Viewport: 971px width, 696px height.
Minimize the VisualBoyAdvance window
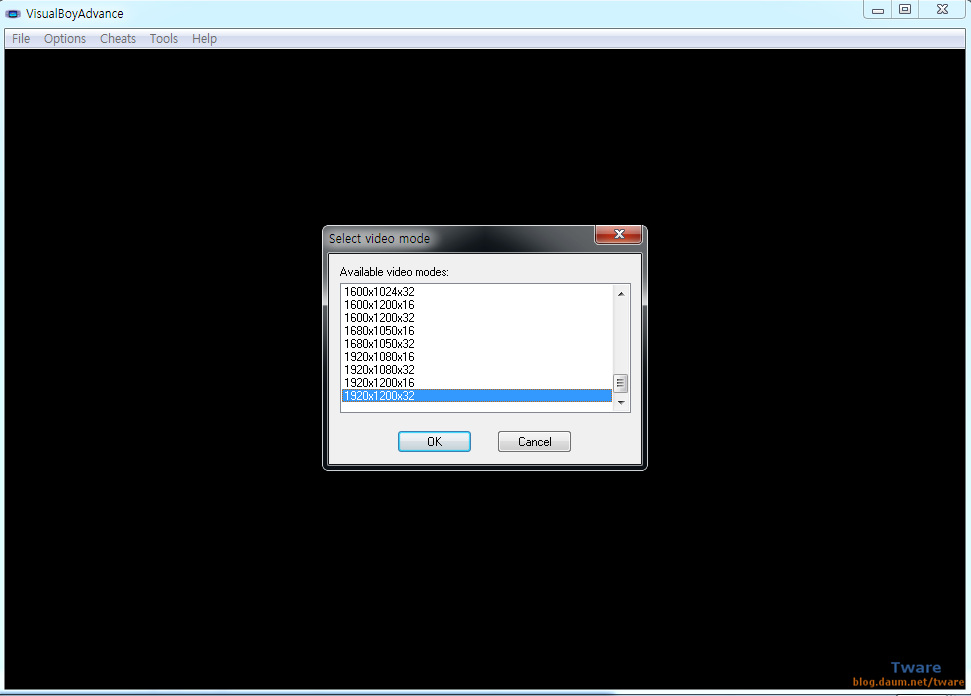point(877,9)
